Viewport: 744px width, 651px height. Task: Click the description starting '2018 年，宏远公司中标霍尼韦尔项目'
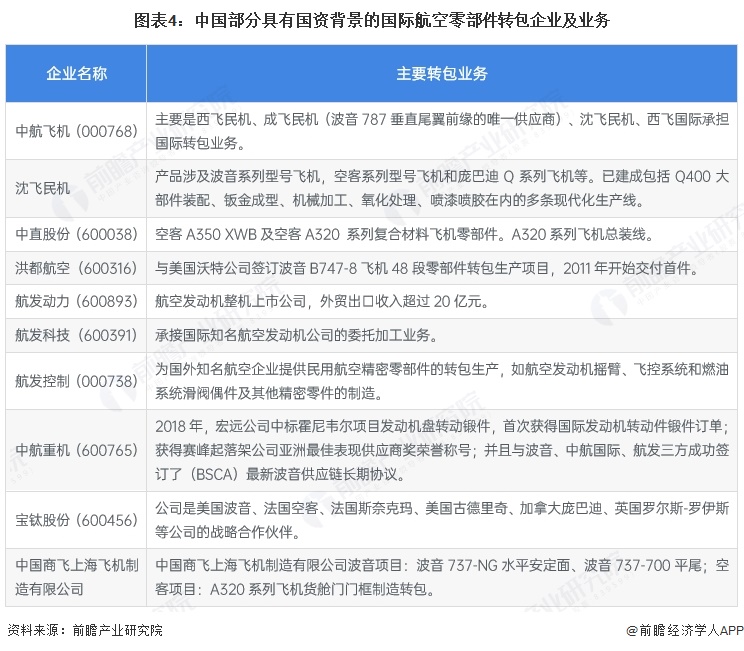tap(442, 450)
